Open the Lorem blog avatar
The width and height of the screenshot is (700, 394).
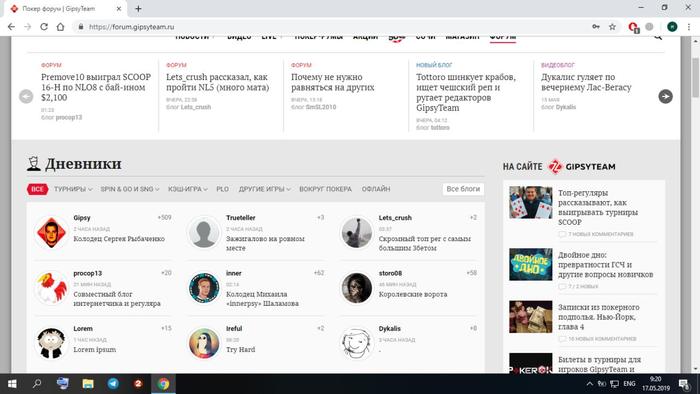pos(51,343)
